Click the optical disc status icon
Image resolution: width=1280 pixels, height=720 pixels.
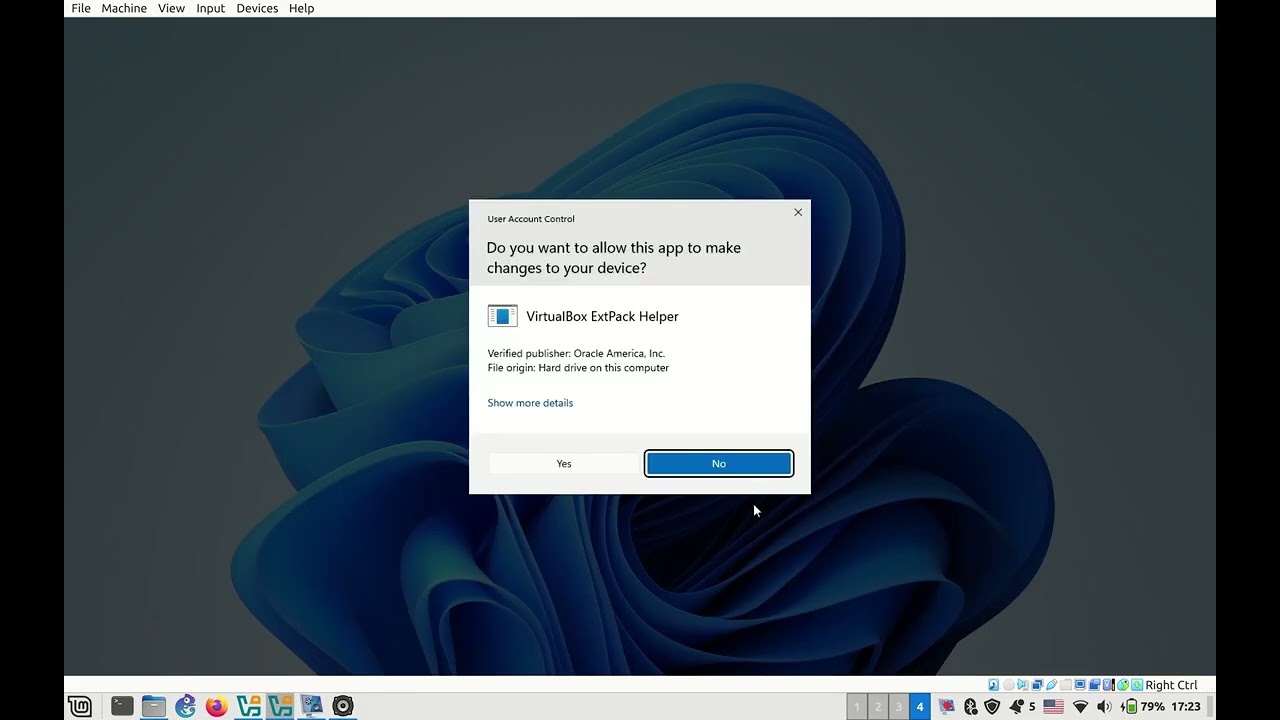1008,685
